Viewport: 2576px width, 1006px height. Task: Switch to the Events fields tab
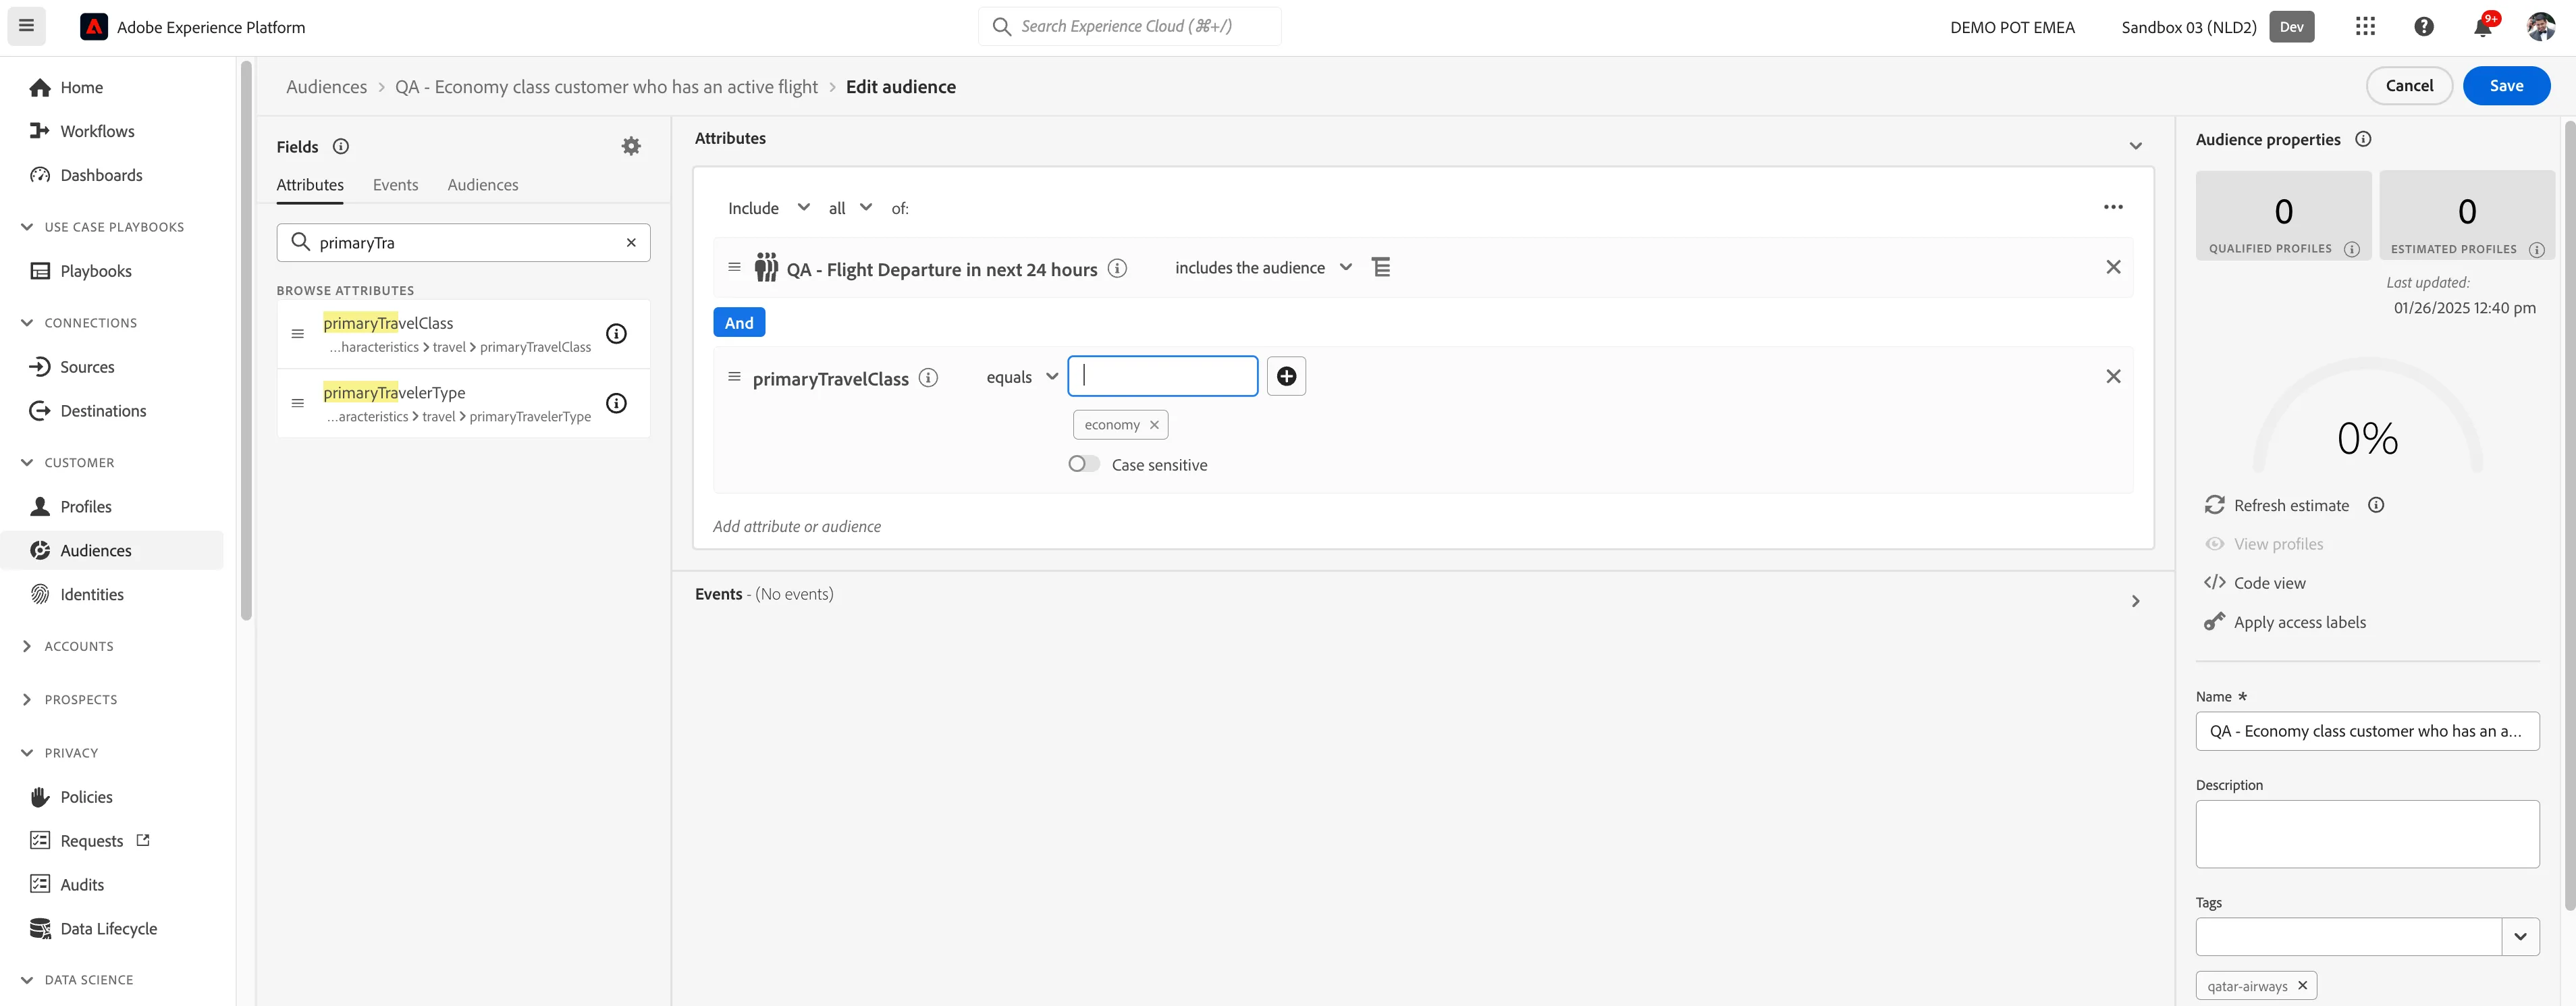(395, 185)
